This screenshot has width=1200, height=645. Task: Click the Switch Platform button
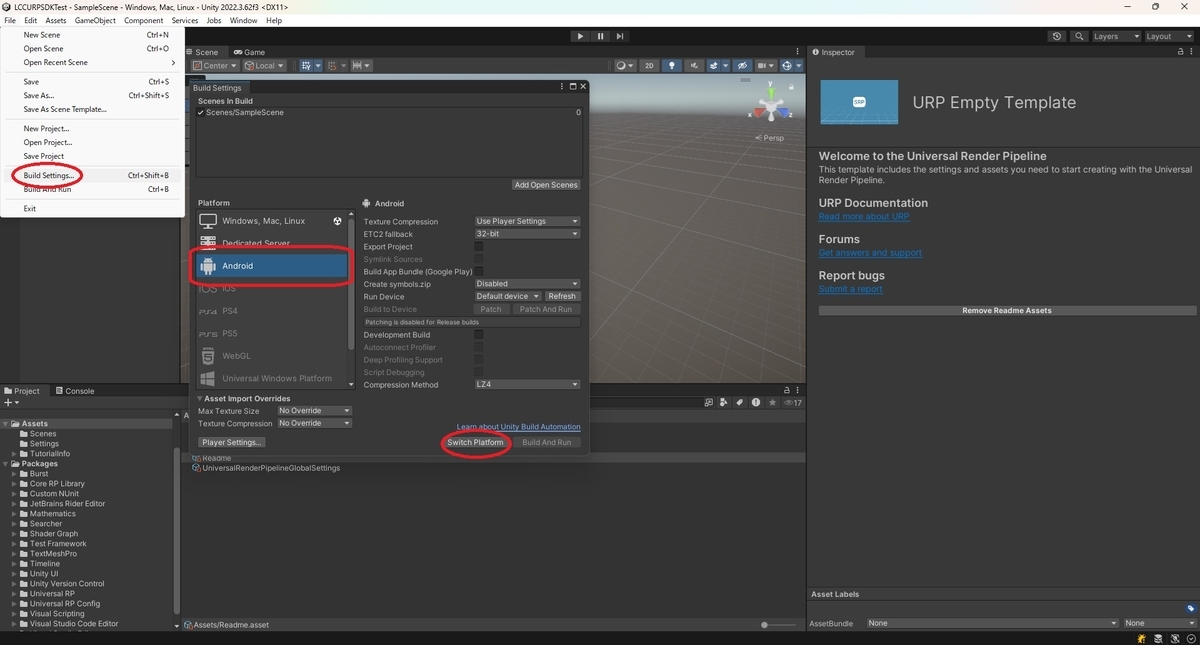tap(476, 442)
